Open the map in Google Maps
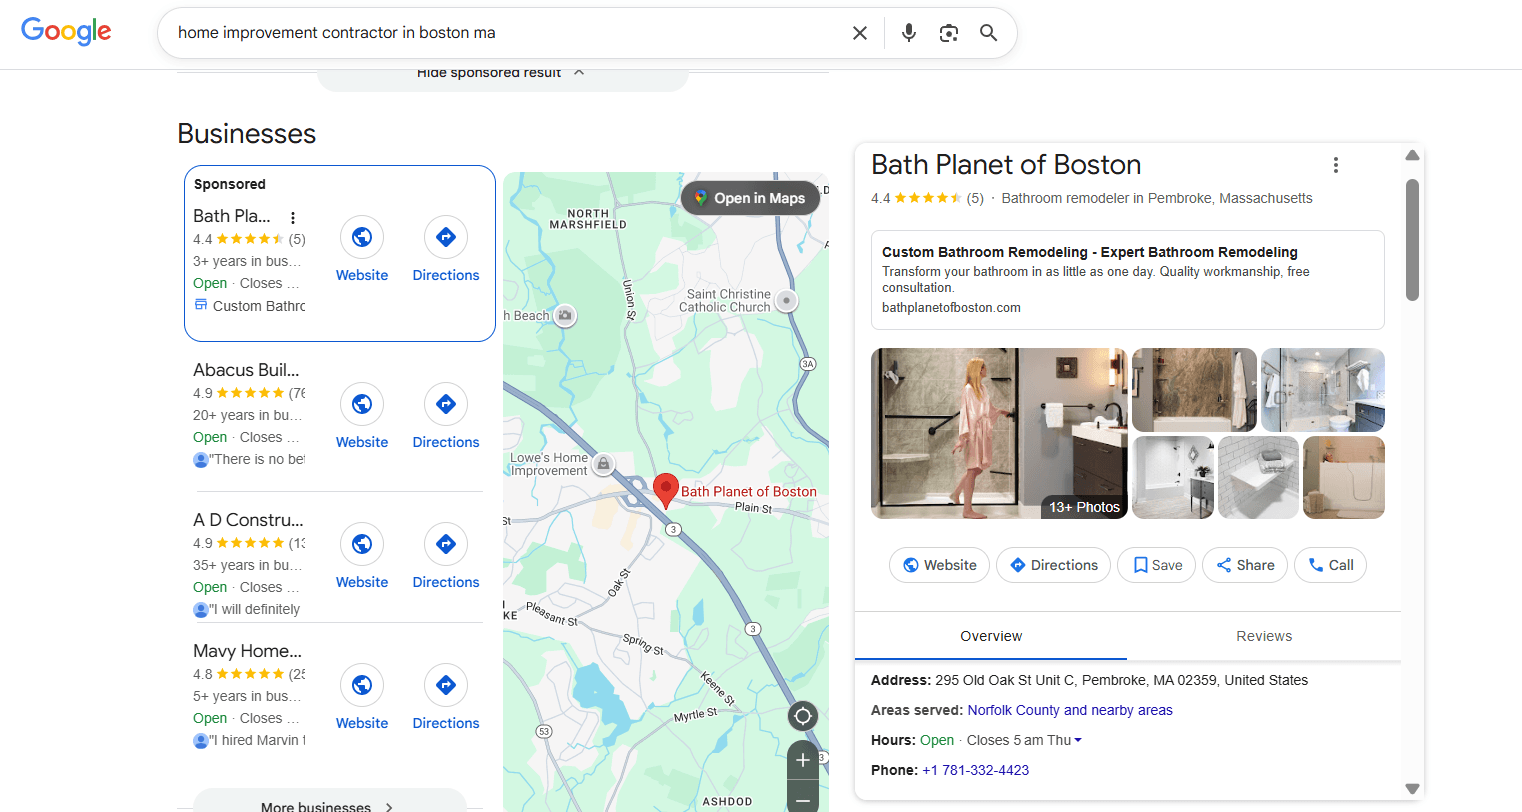The image size is (1522, 812). pos(750,197)
